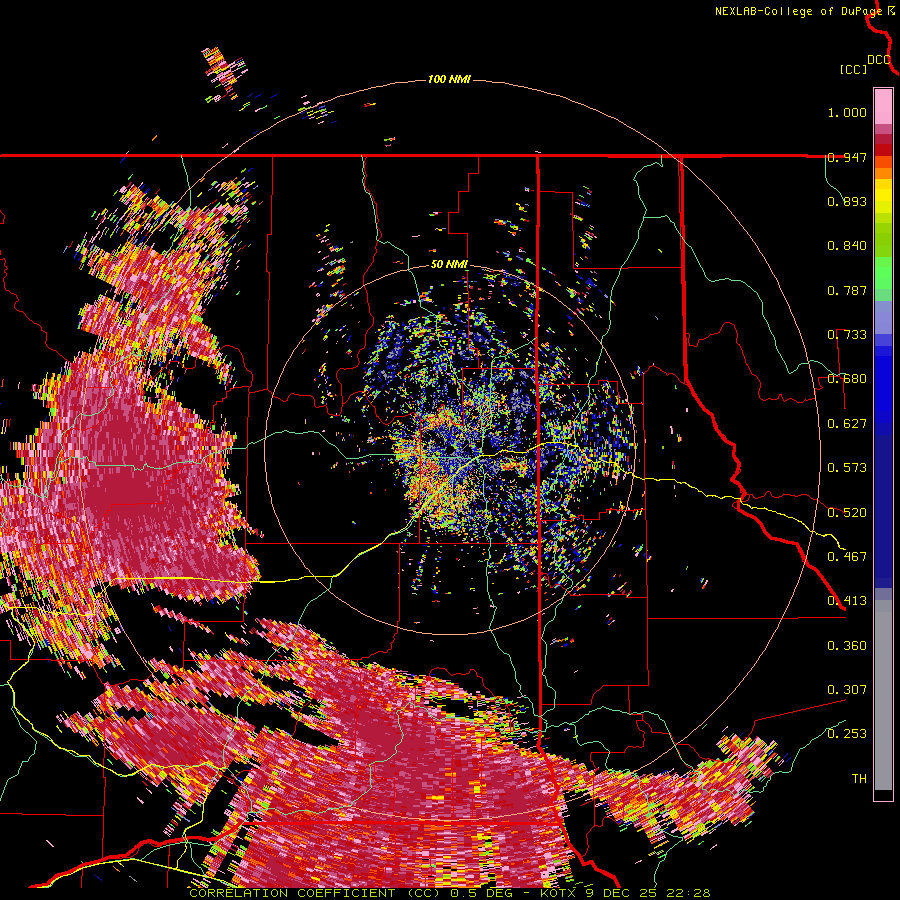
Task: Select the 0.680 value on the color scale
Action: click(x=847, y=379)
